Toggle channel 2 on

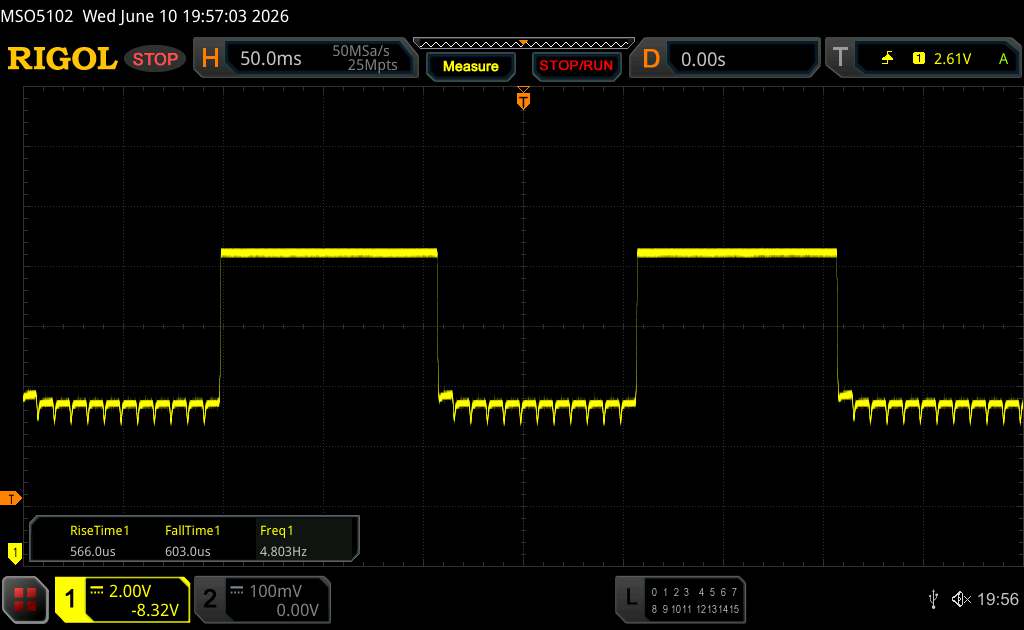click(210, 599)
